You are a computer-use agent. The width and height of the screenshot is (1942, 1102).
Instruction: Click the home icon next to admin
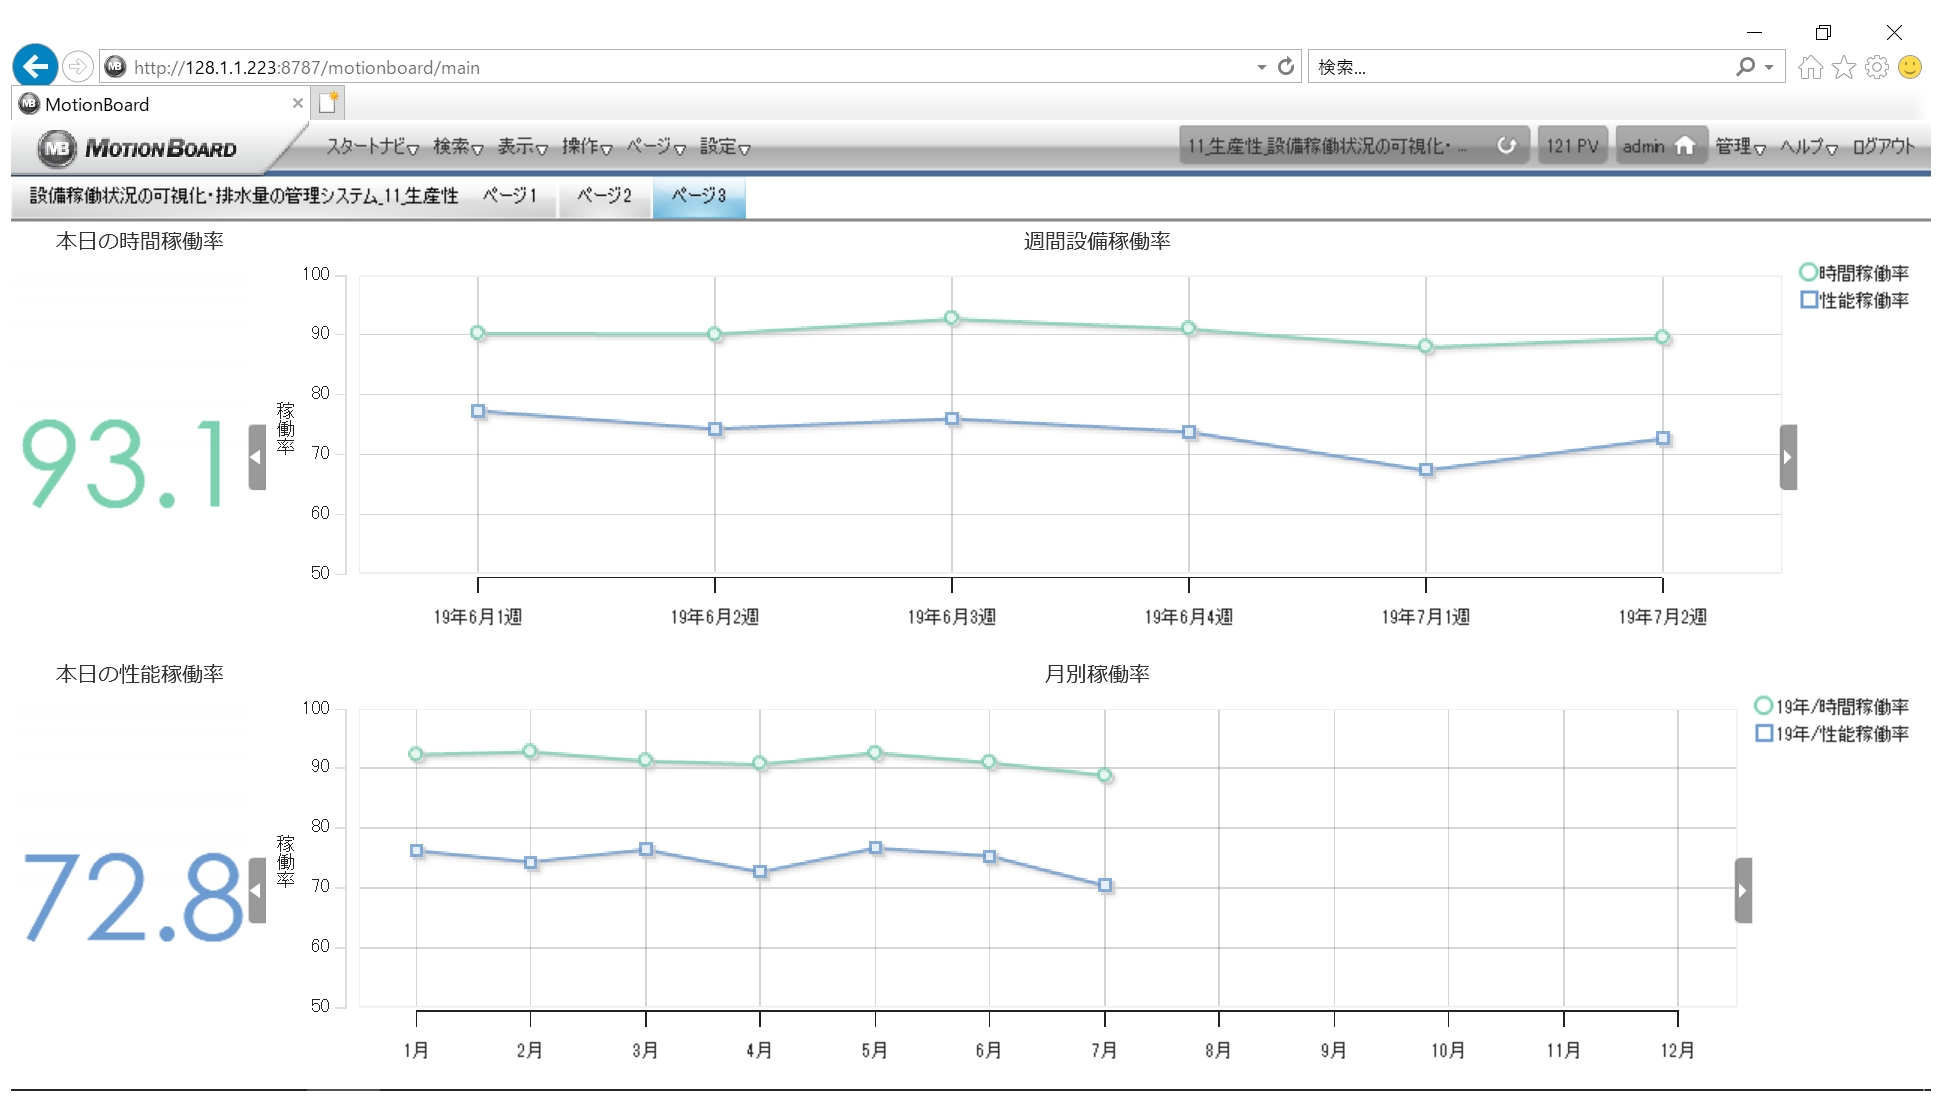(1685, 146)
